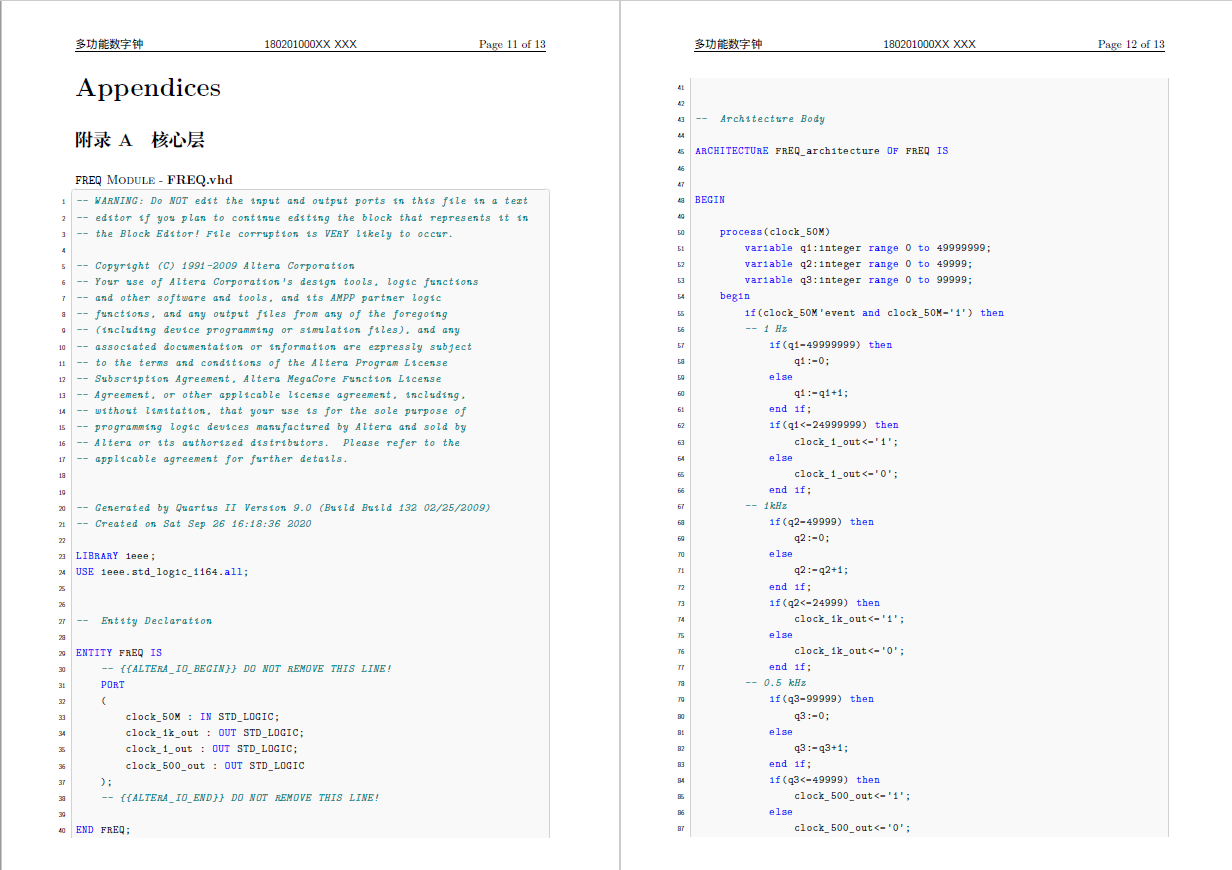This screenshot has width=1232, height=870.
Task: Click the clock_50M : IN STD_LOGIC line
Action: tap(203, 717)
